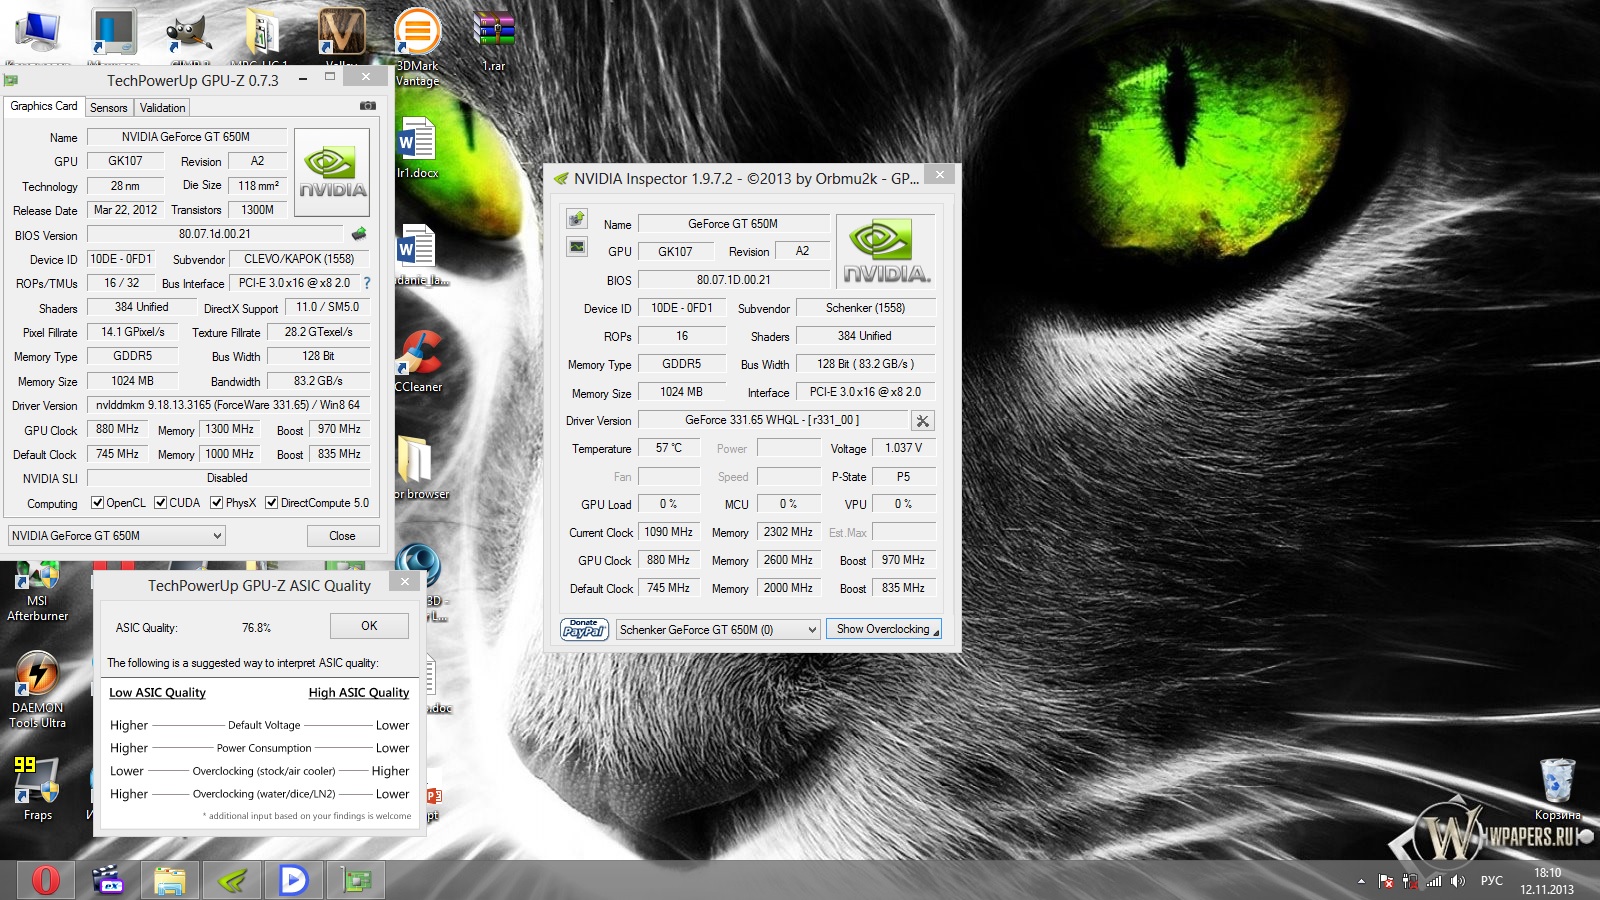
Task: Click the NVIDIA Inspector taskbar icon
Action: [x=232, y=880]
